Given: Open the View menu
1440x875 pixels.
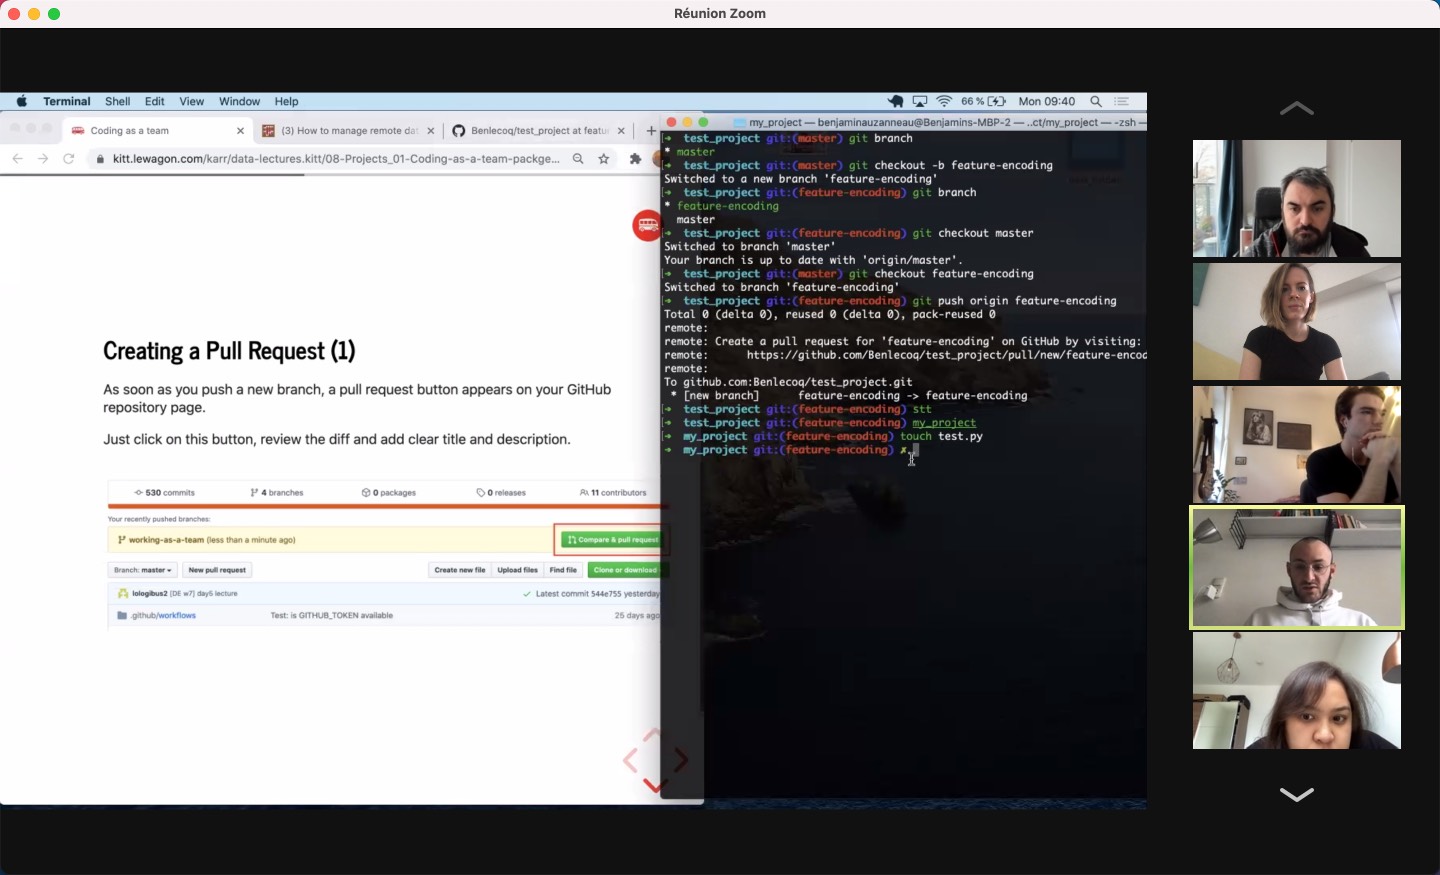Looking at the screenshot, I should click(x=191, y=101).
